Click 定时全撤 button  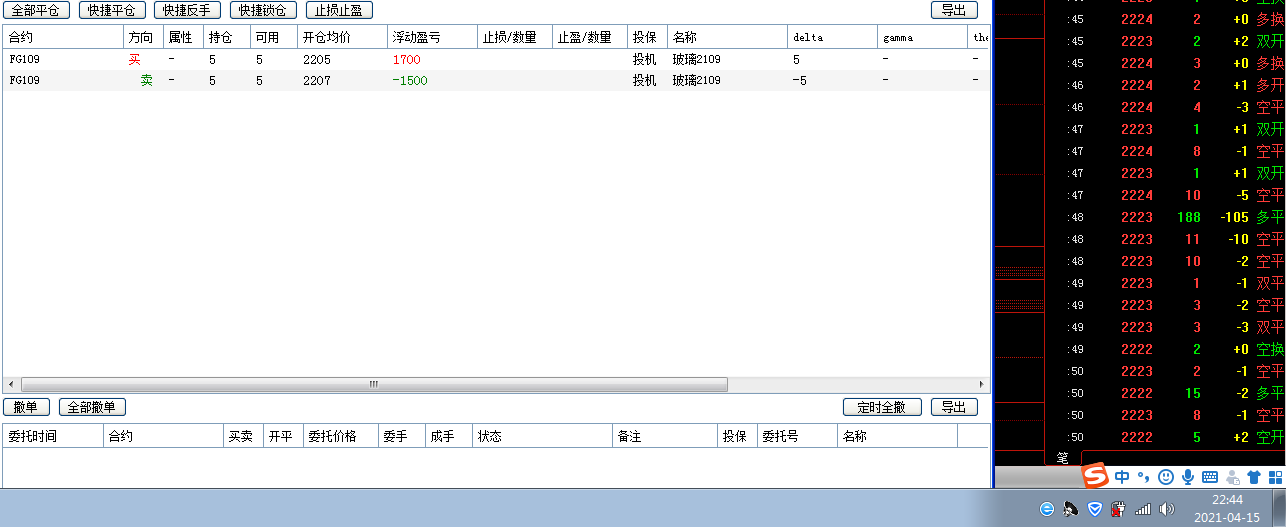coord(883,407)
